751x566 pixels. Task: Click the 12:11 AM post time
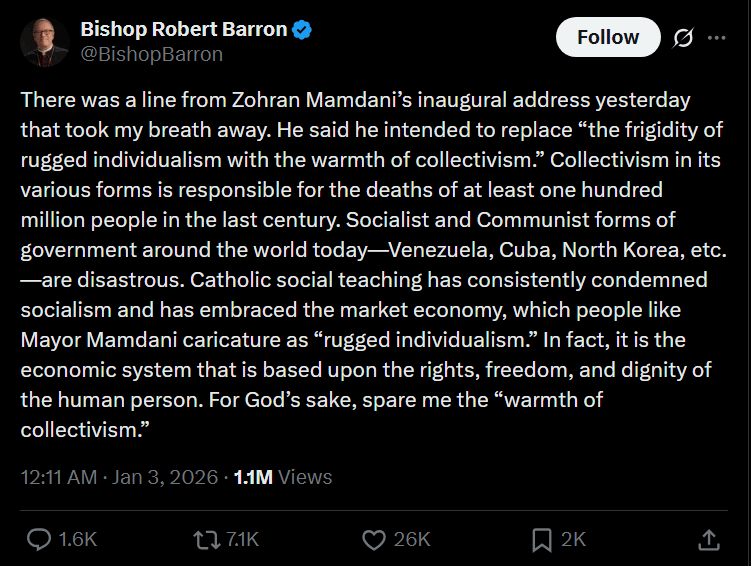coord(58,477)
